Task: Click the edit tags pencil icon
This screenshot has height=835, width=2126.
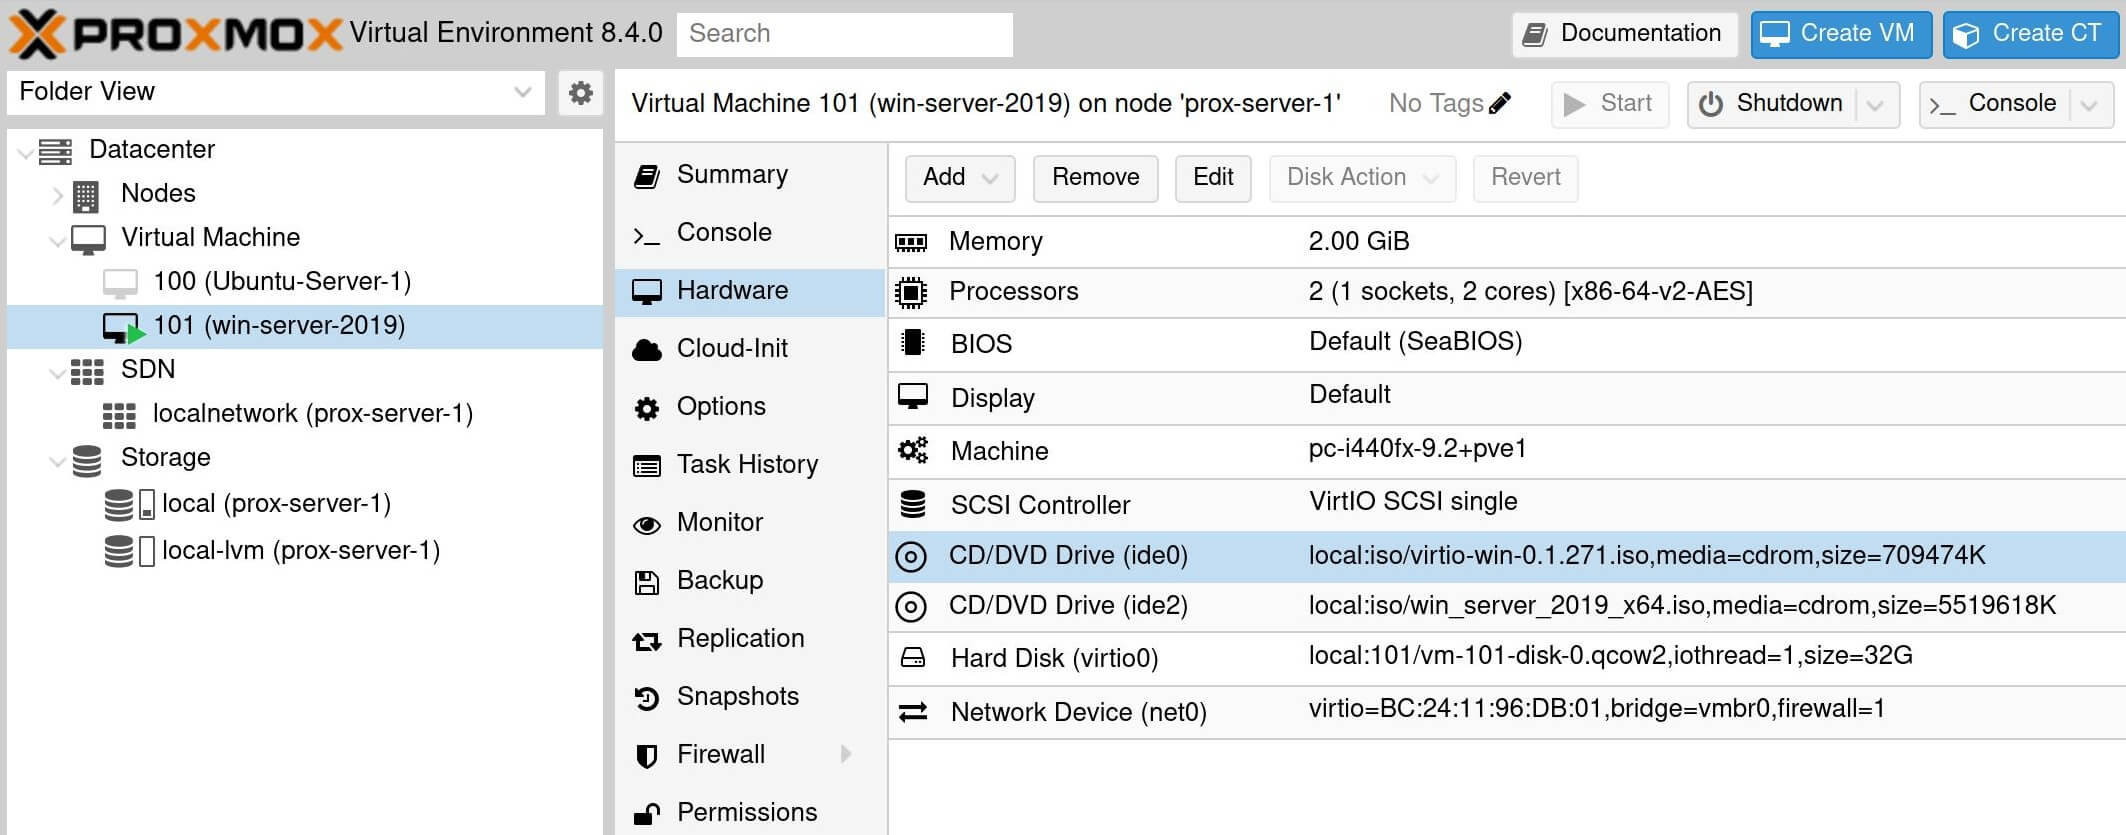Action: 1499,103
